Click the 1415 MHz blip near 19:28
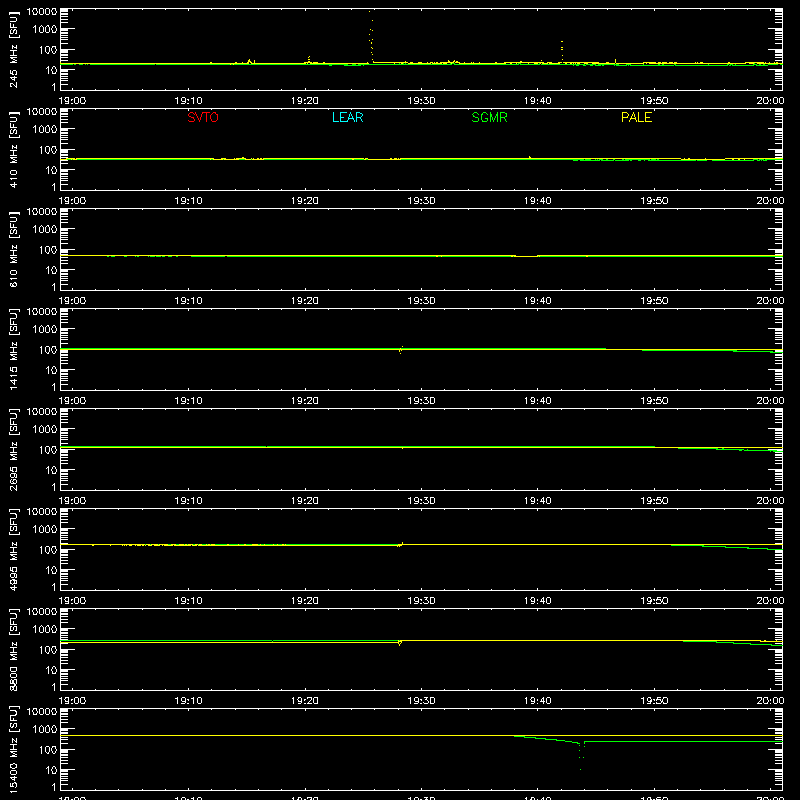This screenshot has height=800, width=800. [401, 349]
